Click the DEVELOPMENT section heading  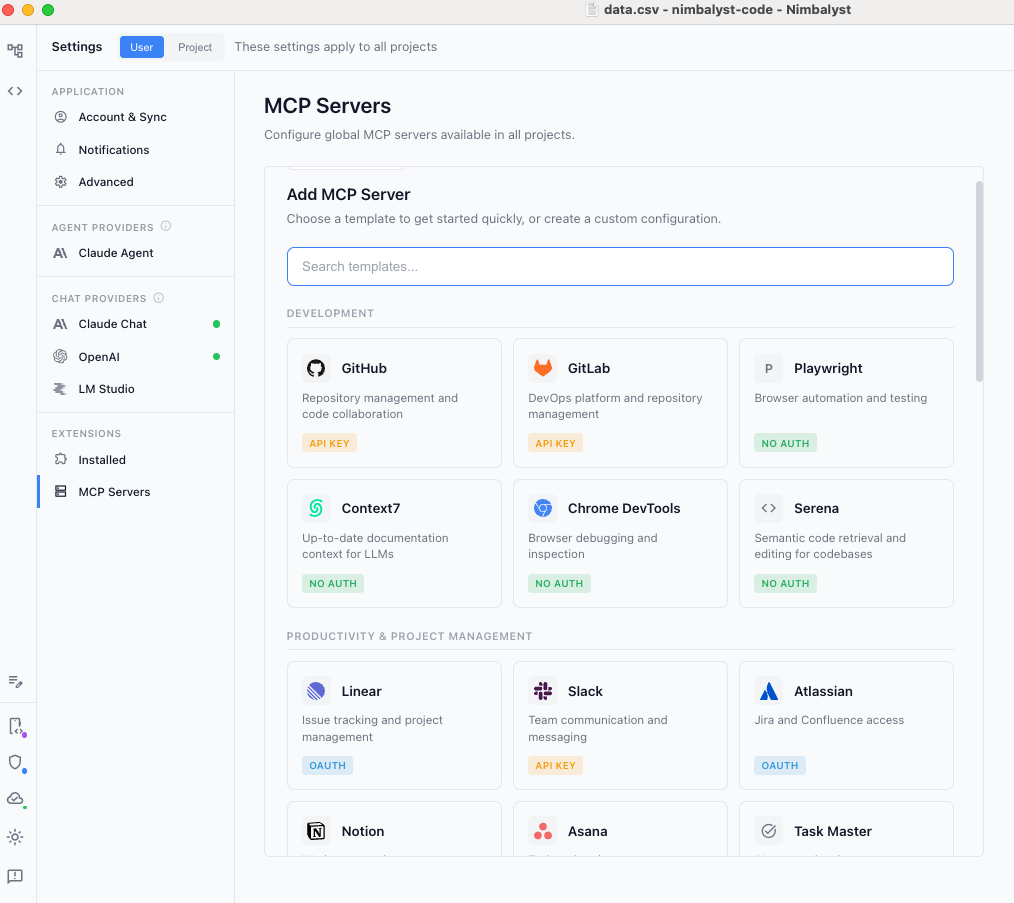330,313
